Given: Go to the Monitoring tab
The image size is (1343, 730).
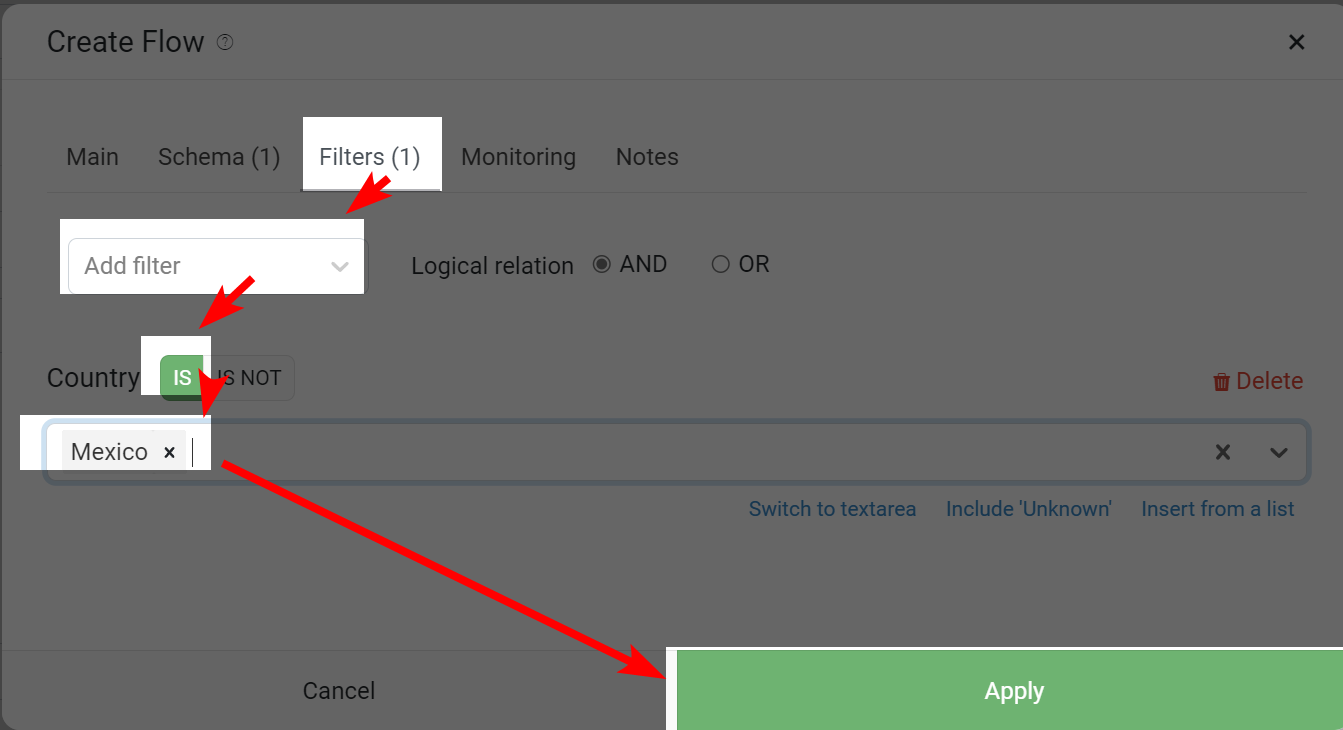Looking at the screenshot, I should pyautogui.click(x=518, y=157).
